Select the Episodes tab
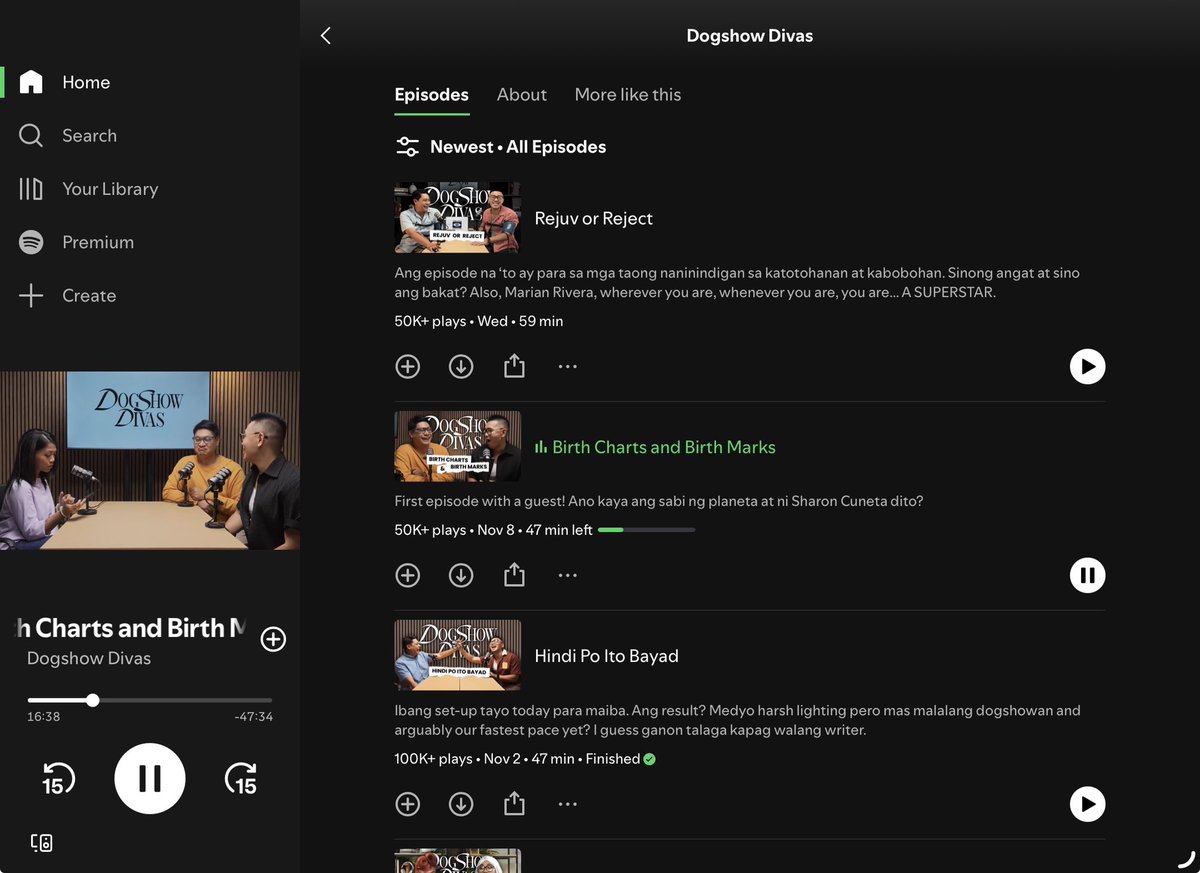1200x873 pixels. coord(431,95)
